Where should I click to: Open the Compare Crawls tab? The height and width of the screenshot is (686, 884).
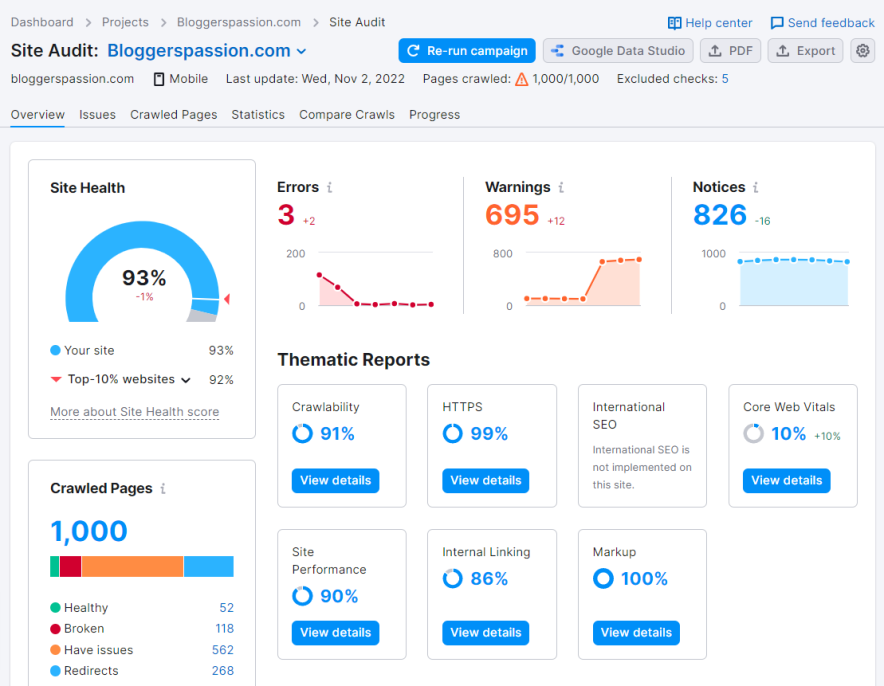coord(347,114)
